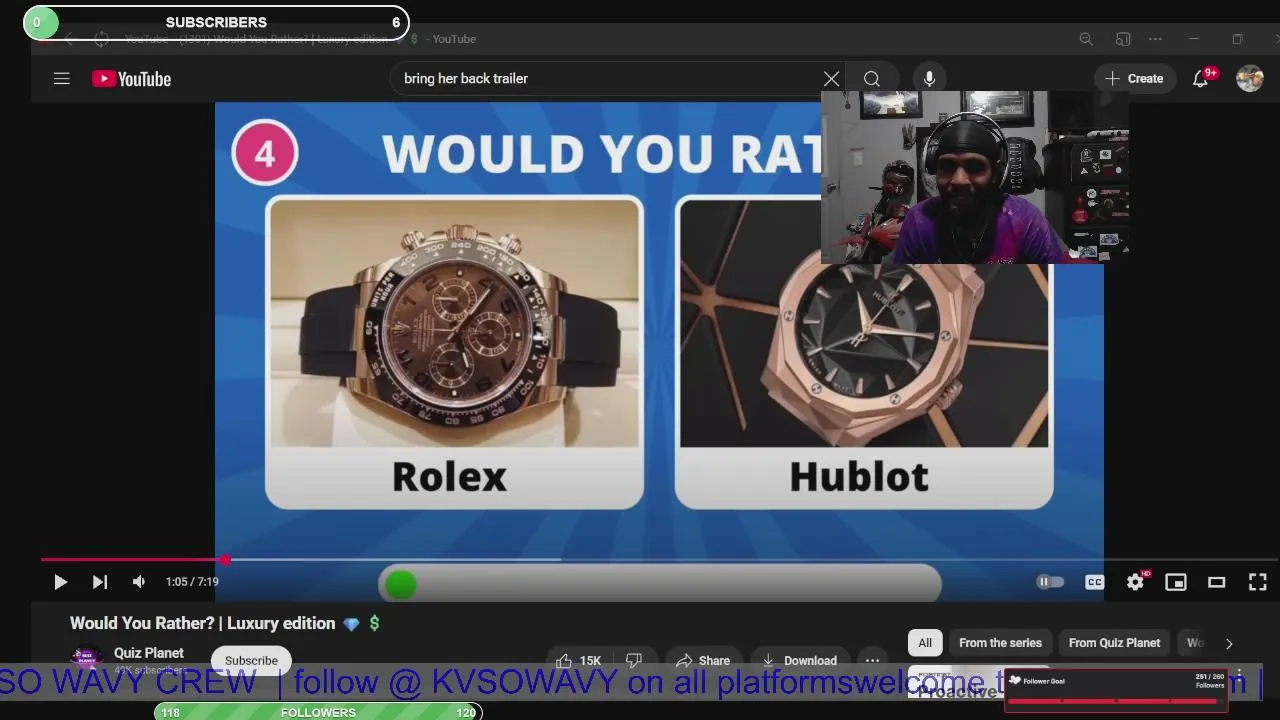Viewport: 1280px width, 720px height.
Task: Mute the video volume speaker
Action: [139, 582]
